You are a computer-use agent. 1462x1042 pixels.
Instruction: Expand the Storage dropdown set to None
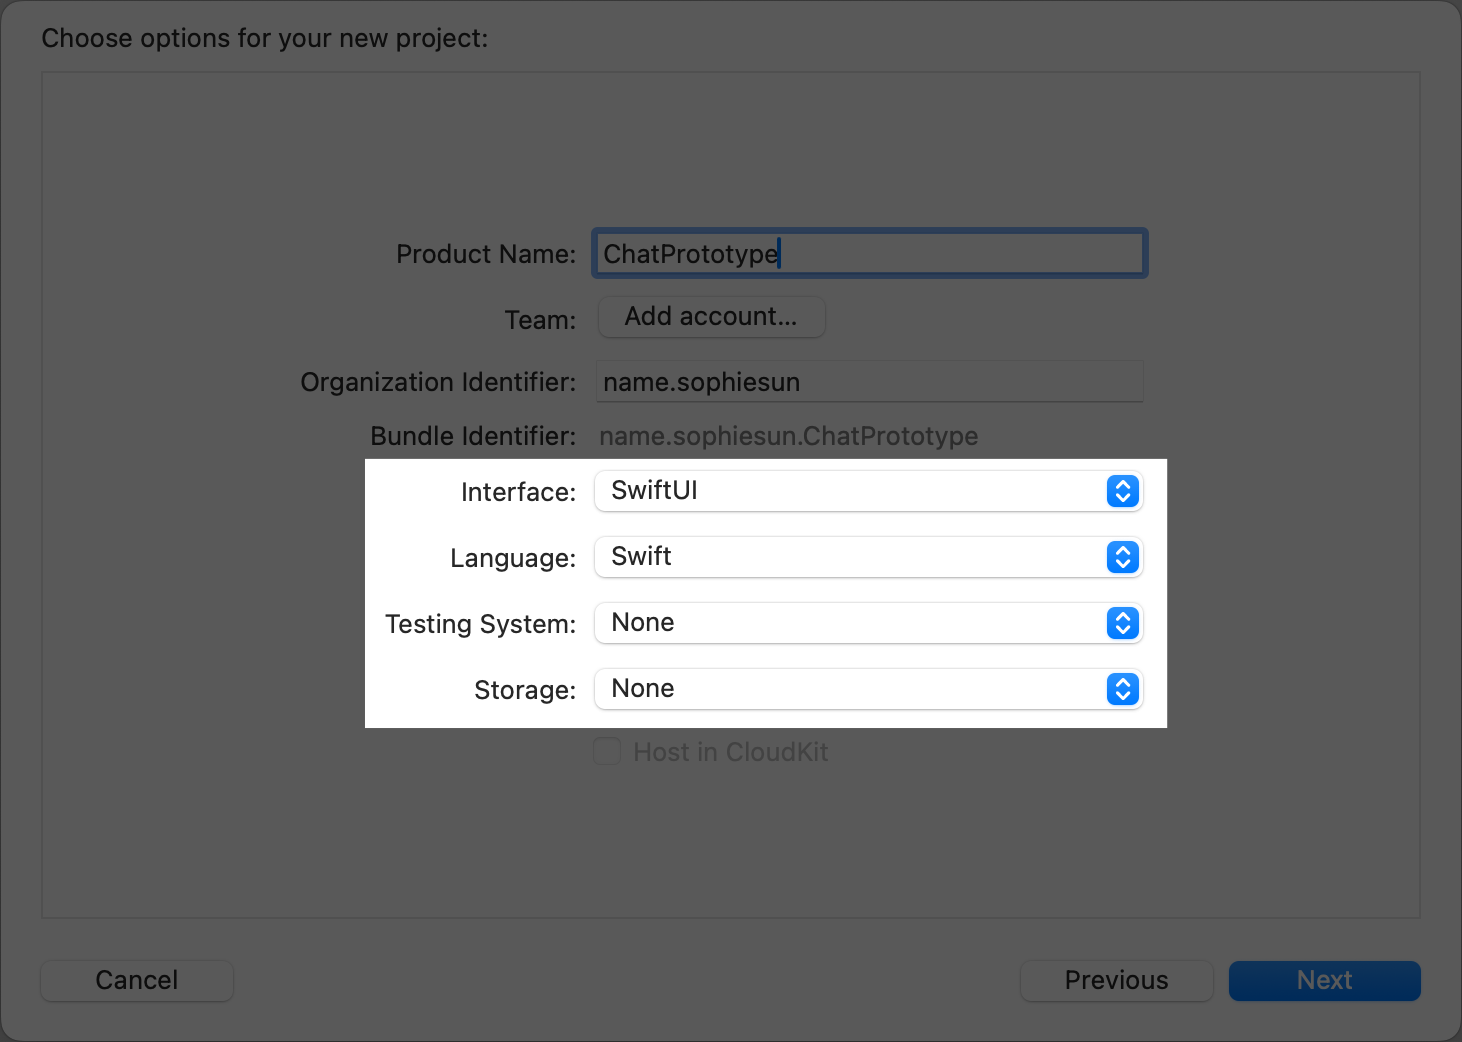coord(850,689)
